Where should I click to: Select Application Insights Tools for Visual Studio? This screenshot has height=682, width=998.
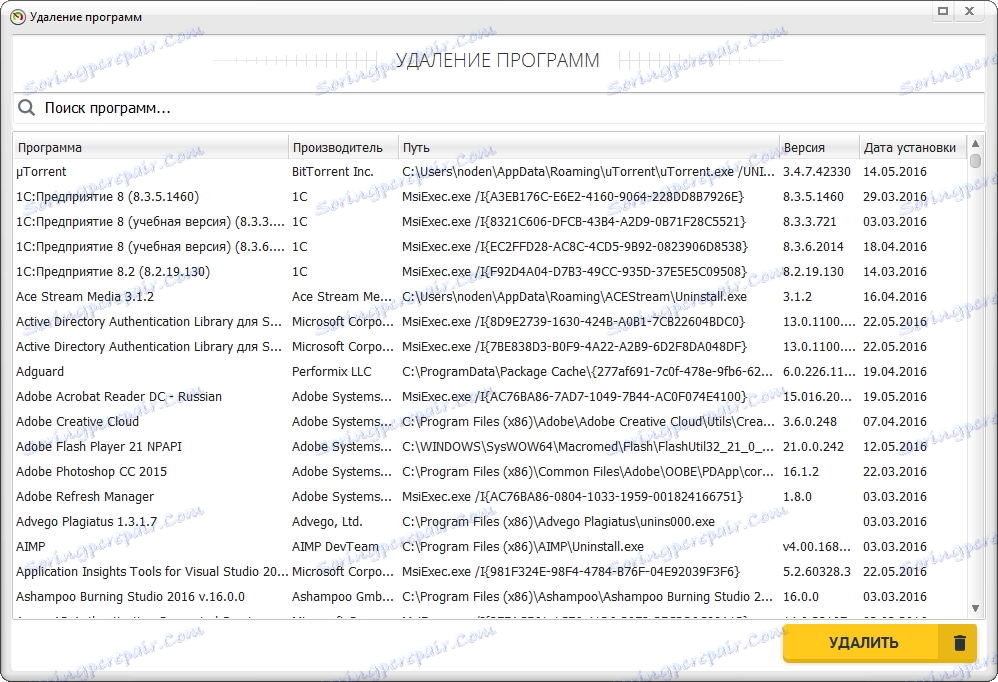point(489,571)
